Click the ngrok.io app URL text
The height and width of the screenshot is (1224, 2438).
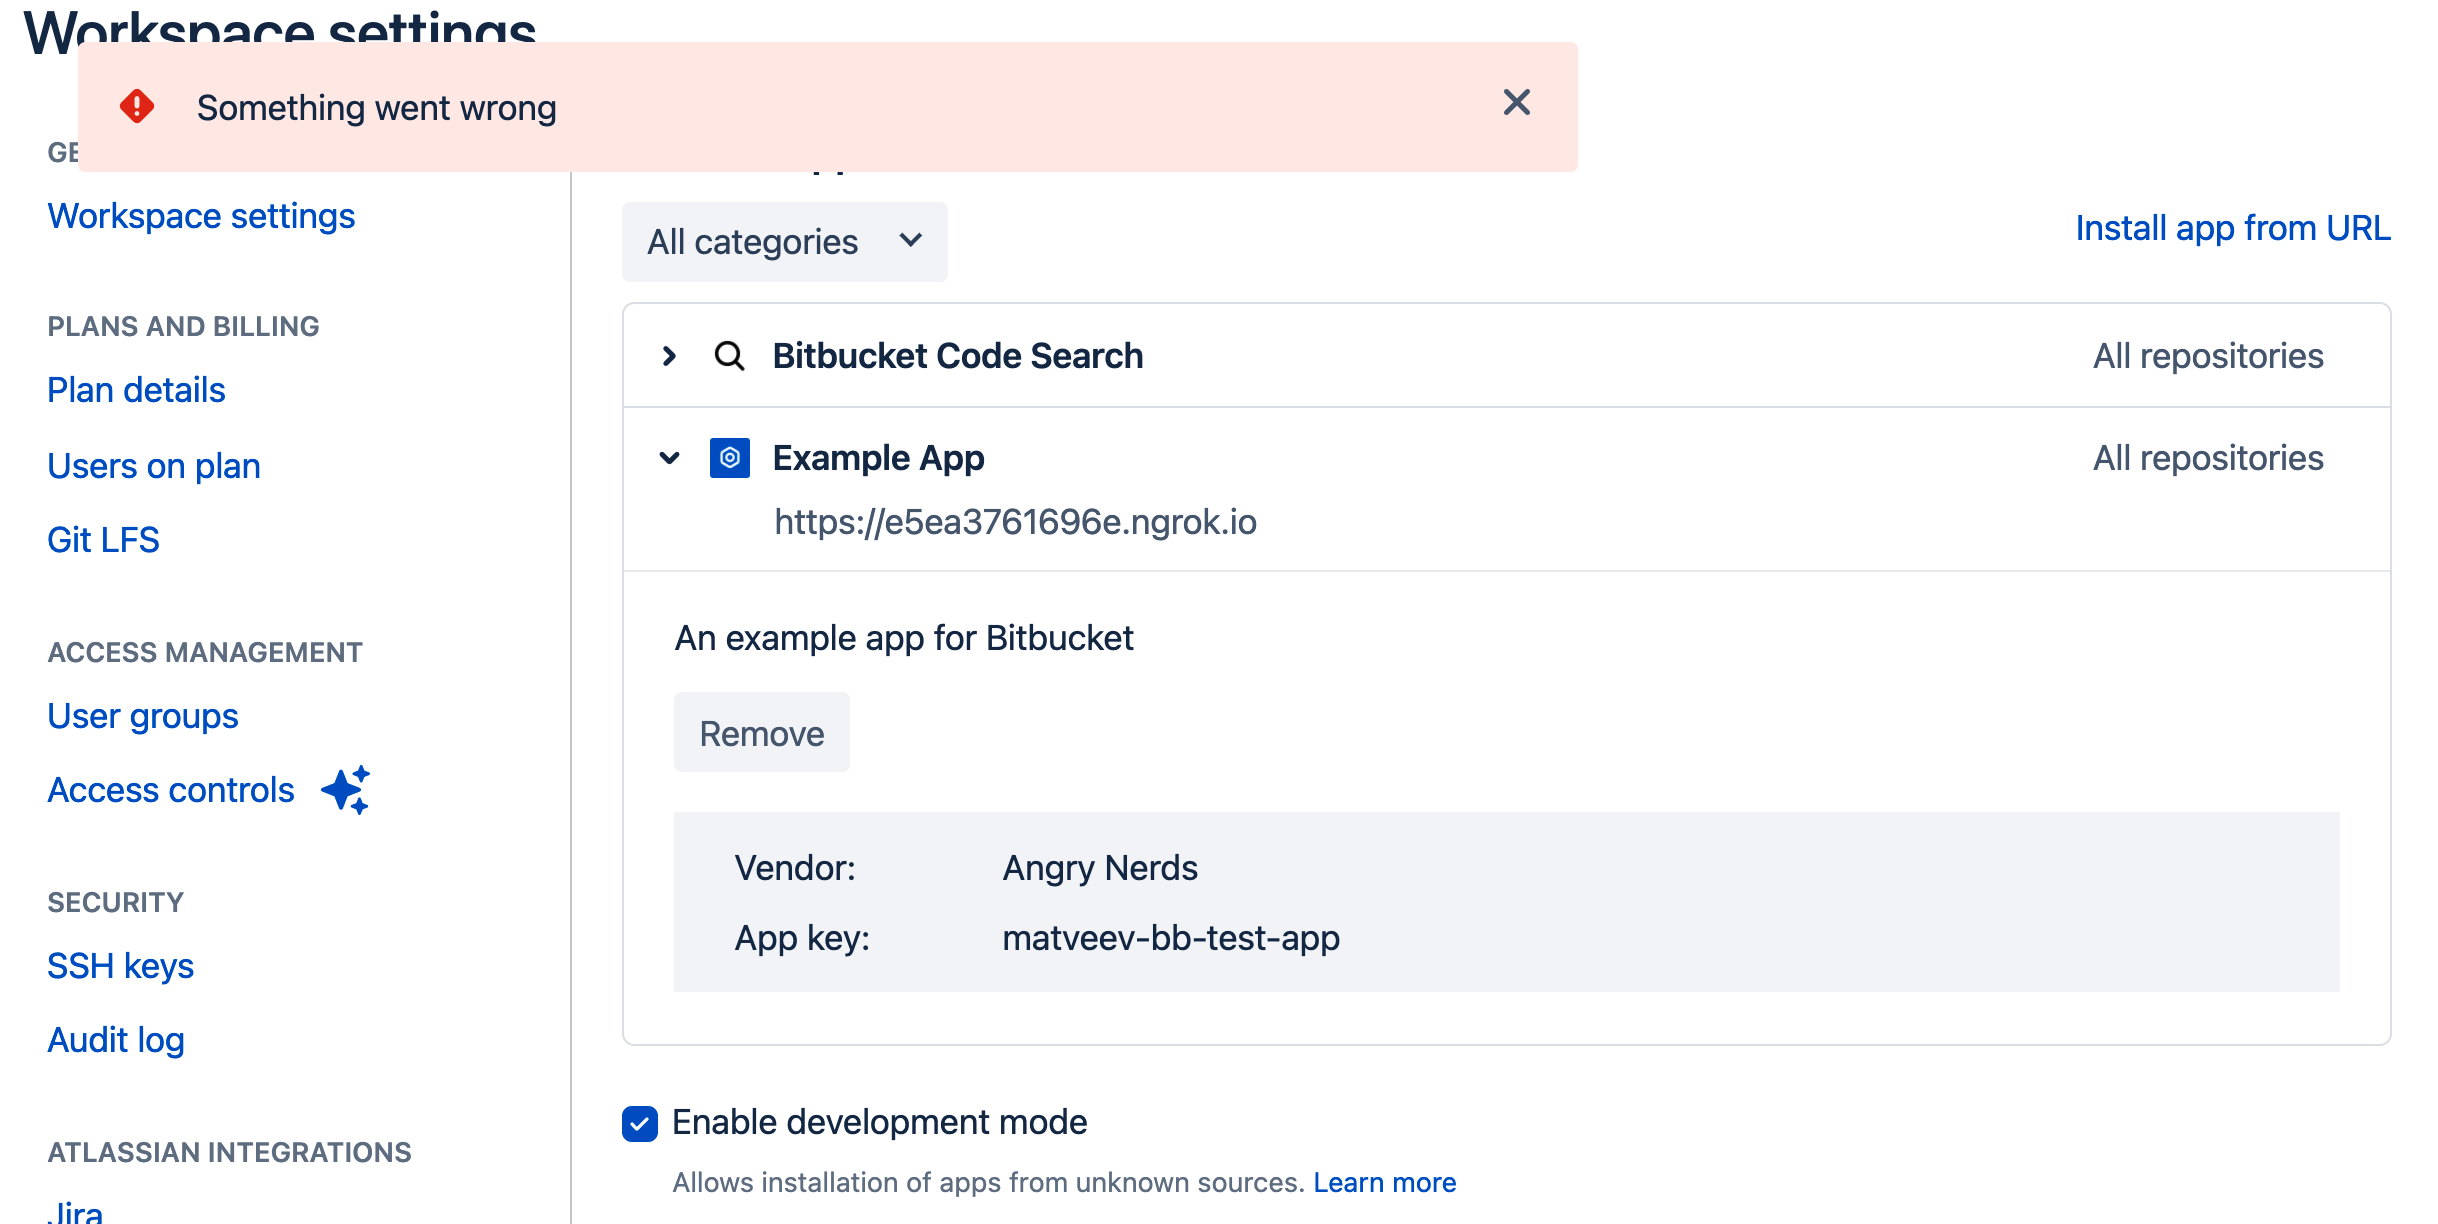tap(1015, 522)
